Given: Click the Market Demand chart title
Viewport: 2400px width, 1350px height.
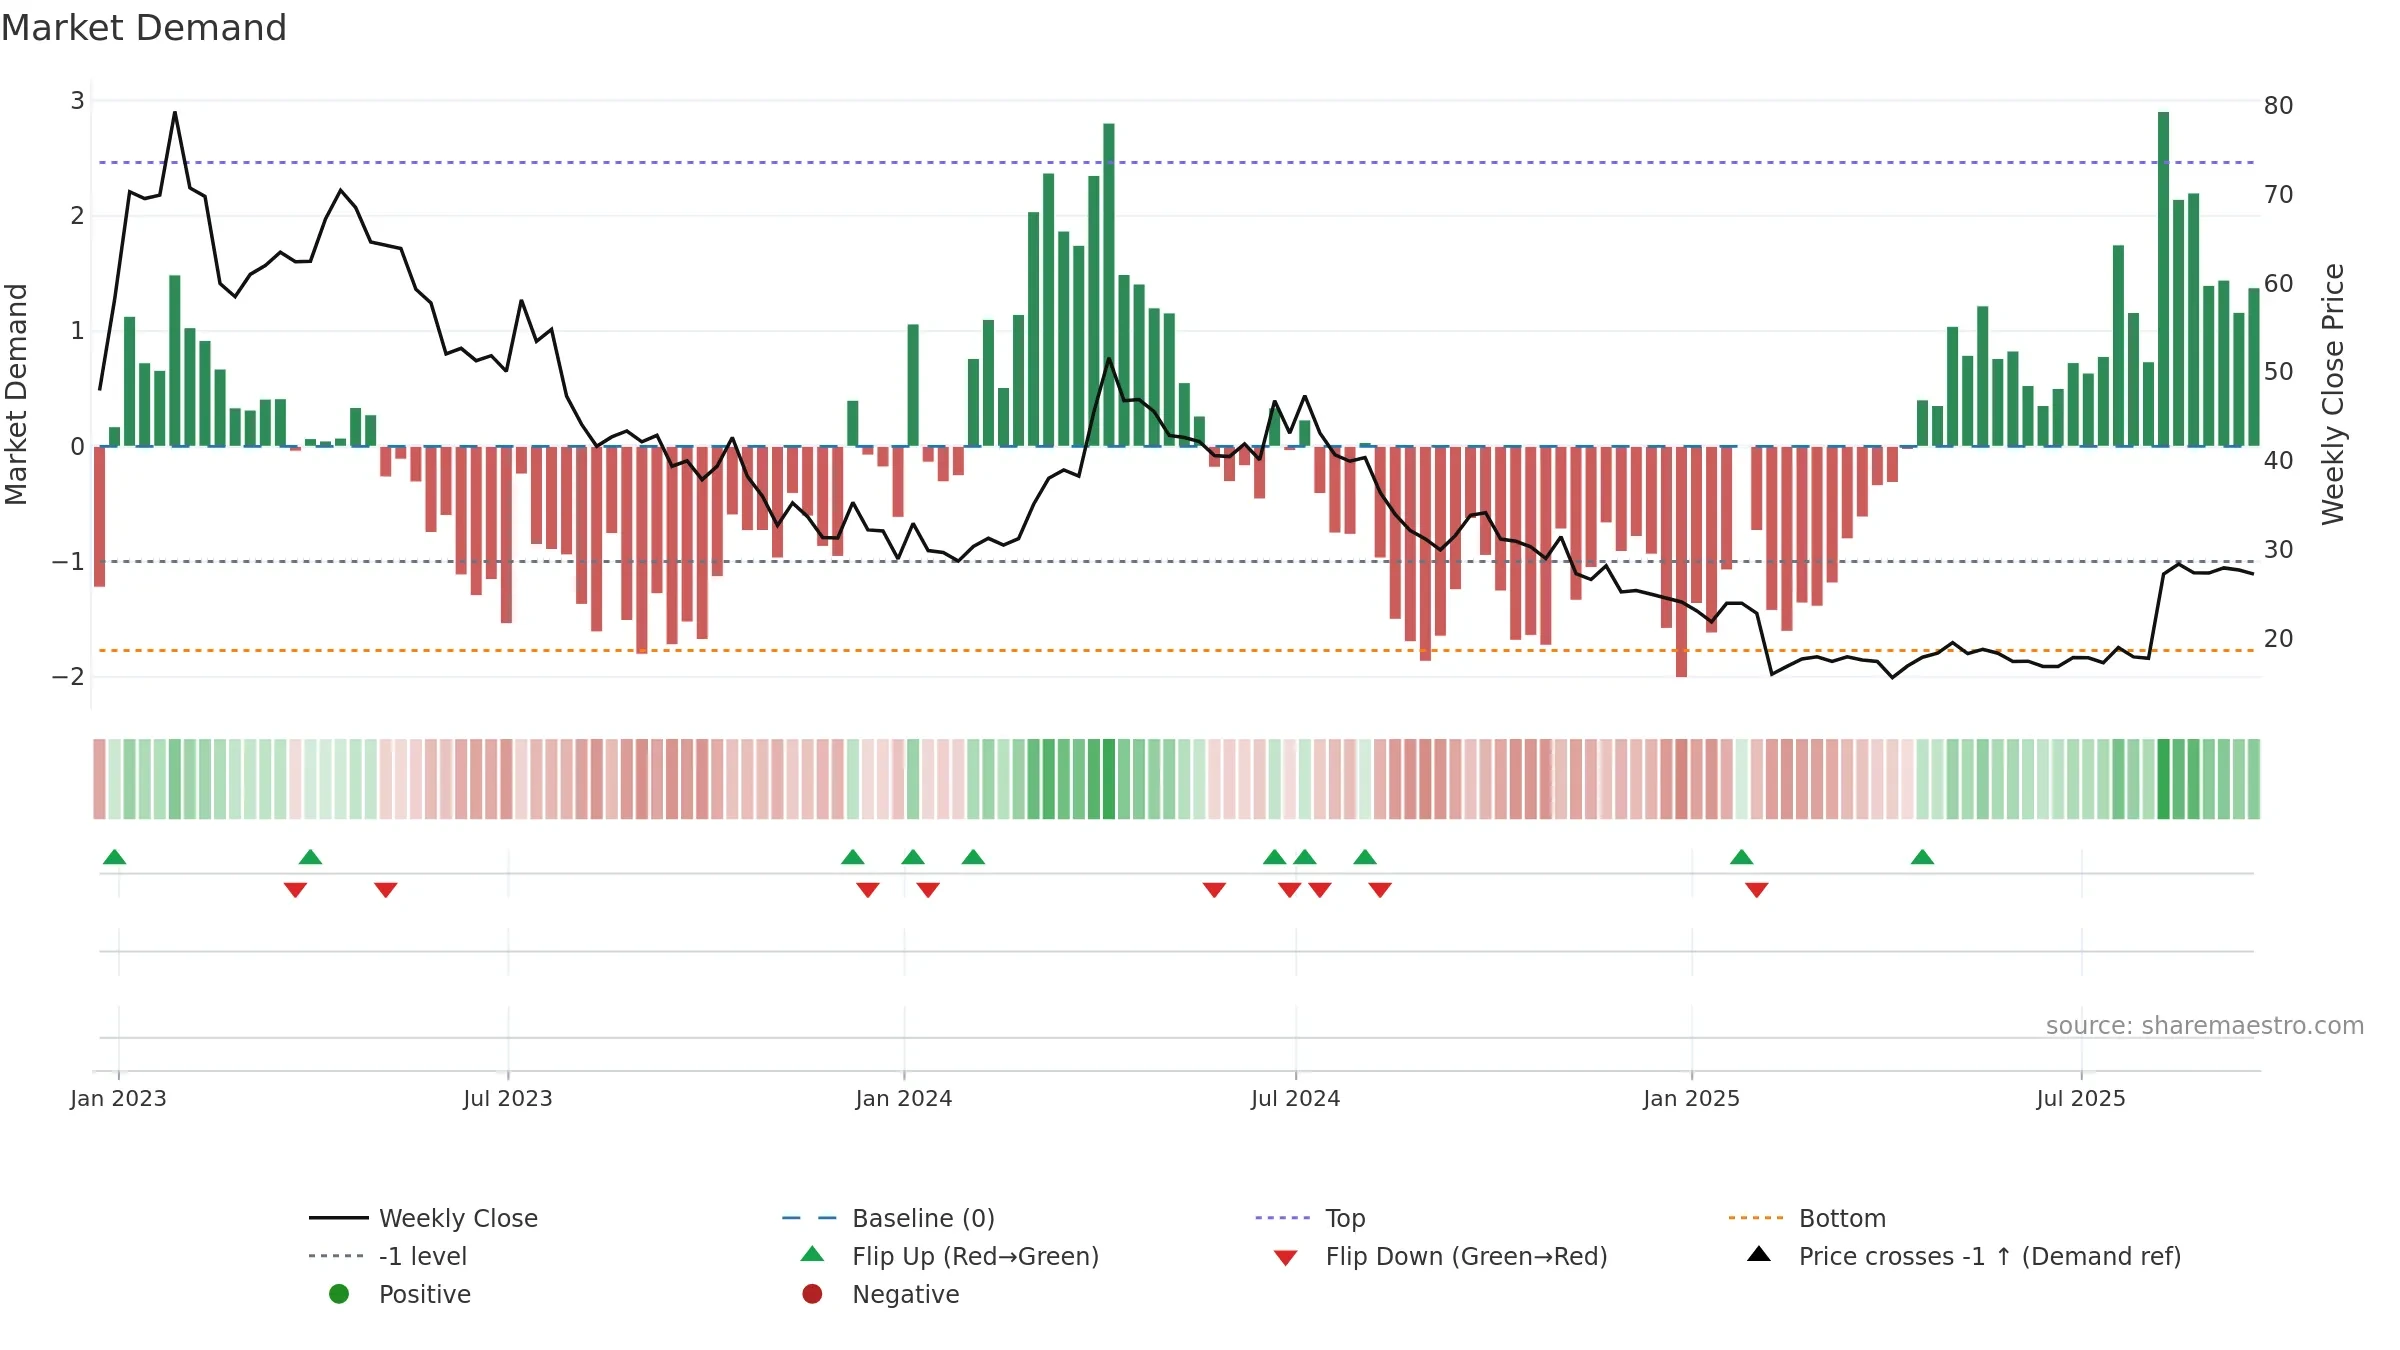Looking at the screenshot, I should click(144, 28).
